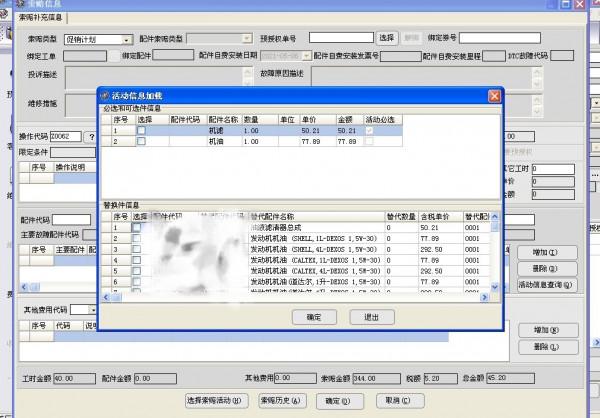Click the 替代数量 column header
Image resolution: width=600 pixels, height=418 pixels.
(402, 217)
